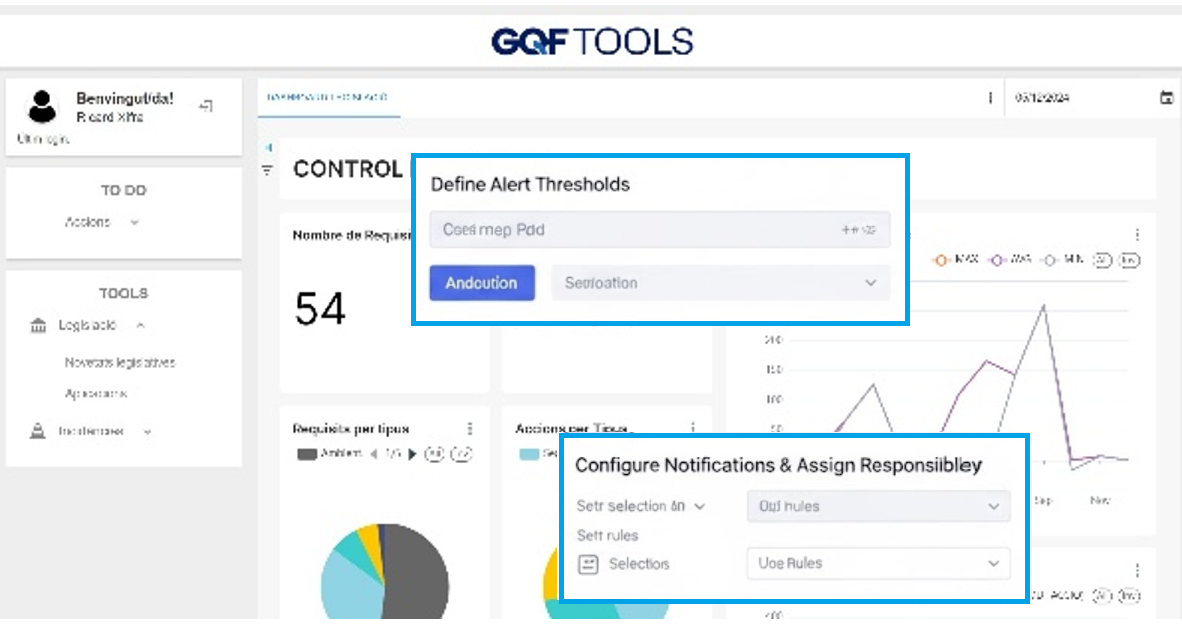Image resolution: width=1182 pixels, height=624 pixels.
Task: Click the blue Andoution button
Action: pyautogui.click(x=482, y=283)
